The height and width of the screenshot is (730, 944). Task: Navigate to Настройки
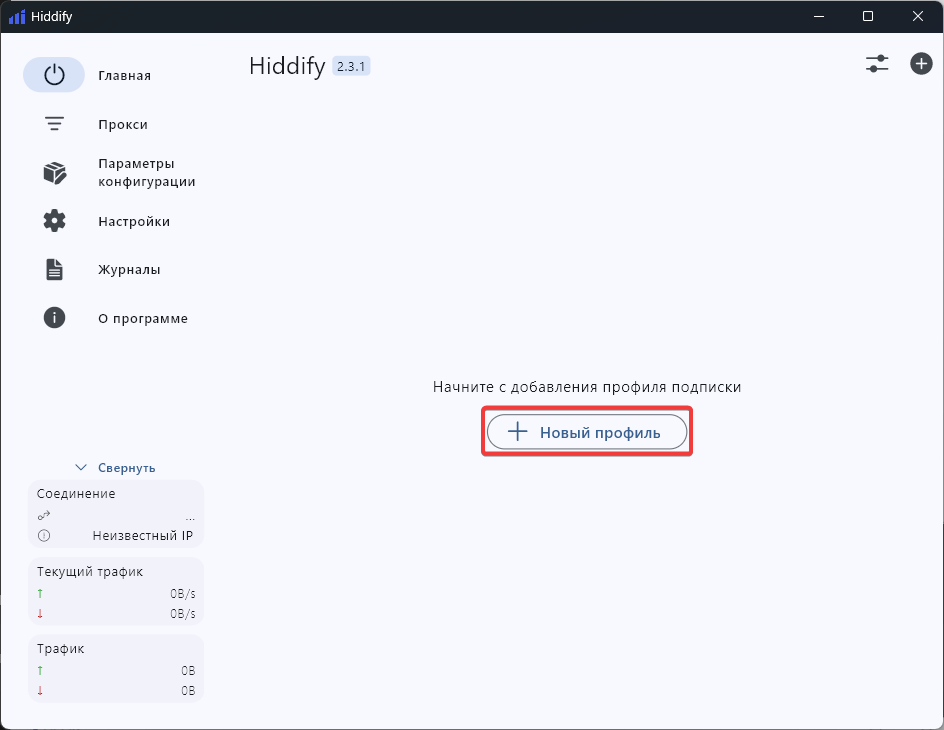[134, 221]
